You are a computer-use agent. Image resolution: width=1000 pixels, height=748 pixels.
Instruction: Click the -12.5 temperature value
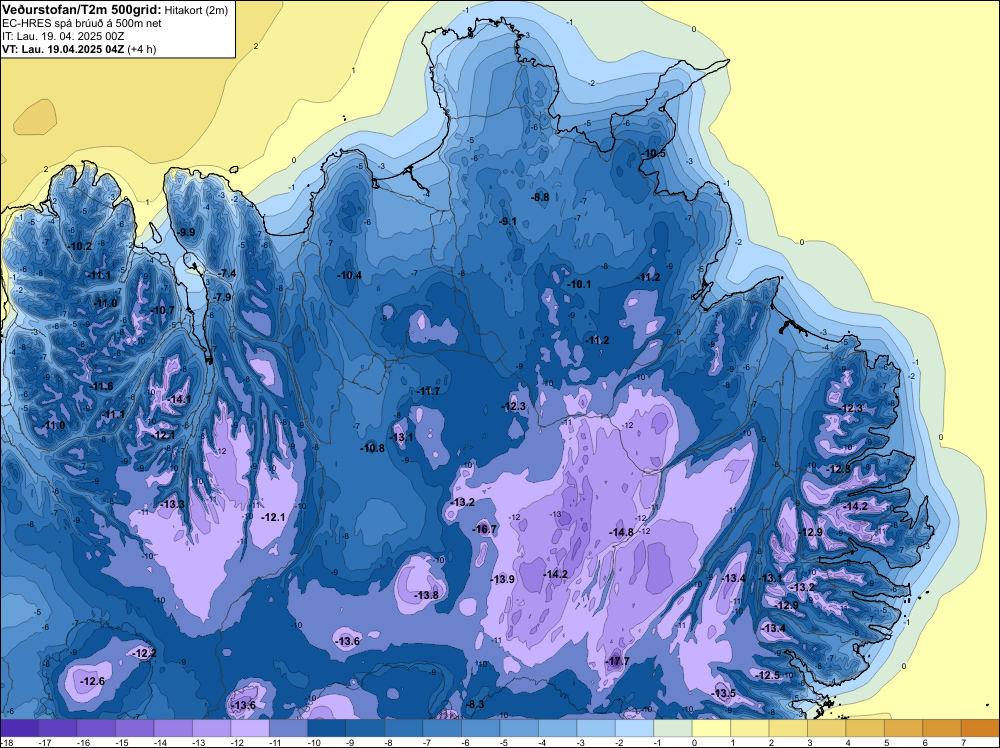pos(768,675)
